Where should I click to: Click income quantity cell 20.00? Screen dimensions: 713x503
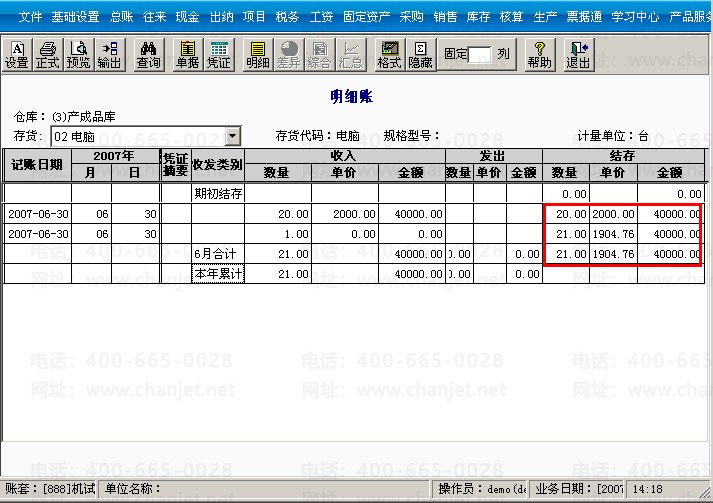pos(278,214)
